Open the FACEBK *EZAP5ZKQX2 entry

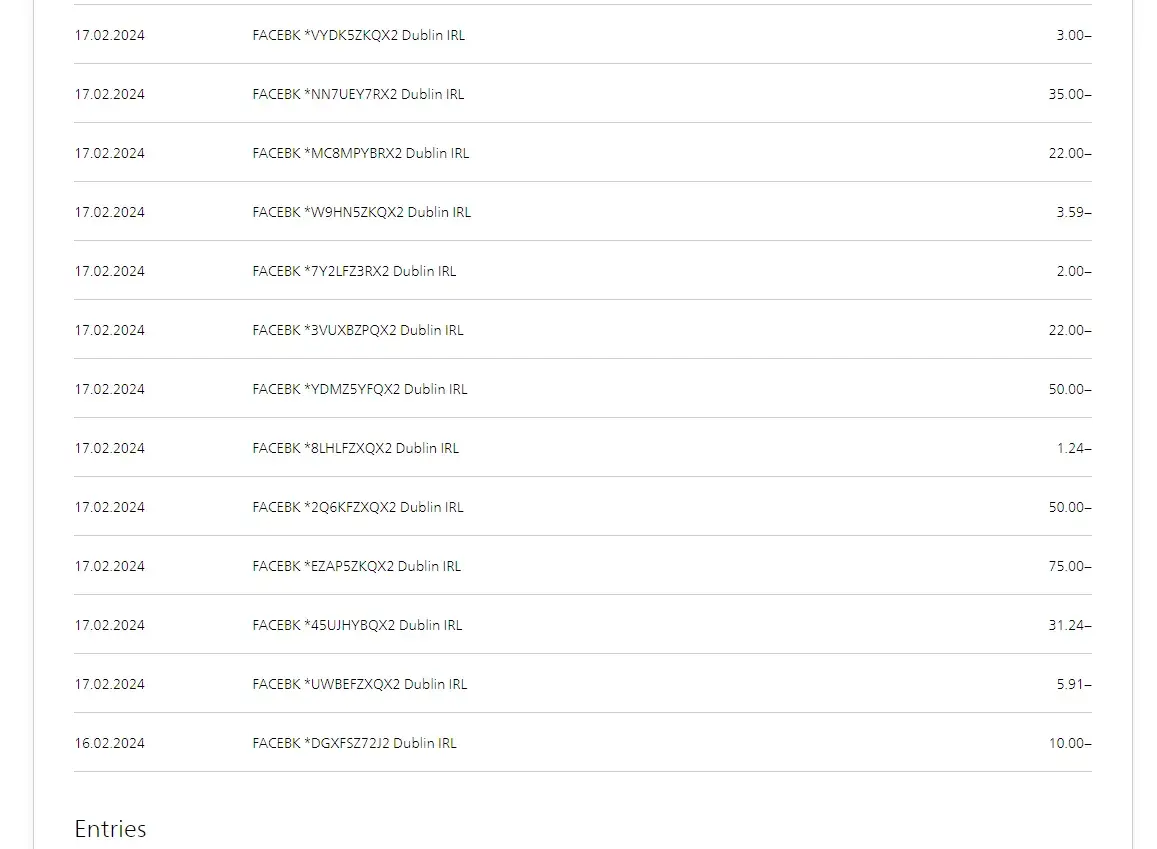pyautogui.click(x=356, y=566)
